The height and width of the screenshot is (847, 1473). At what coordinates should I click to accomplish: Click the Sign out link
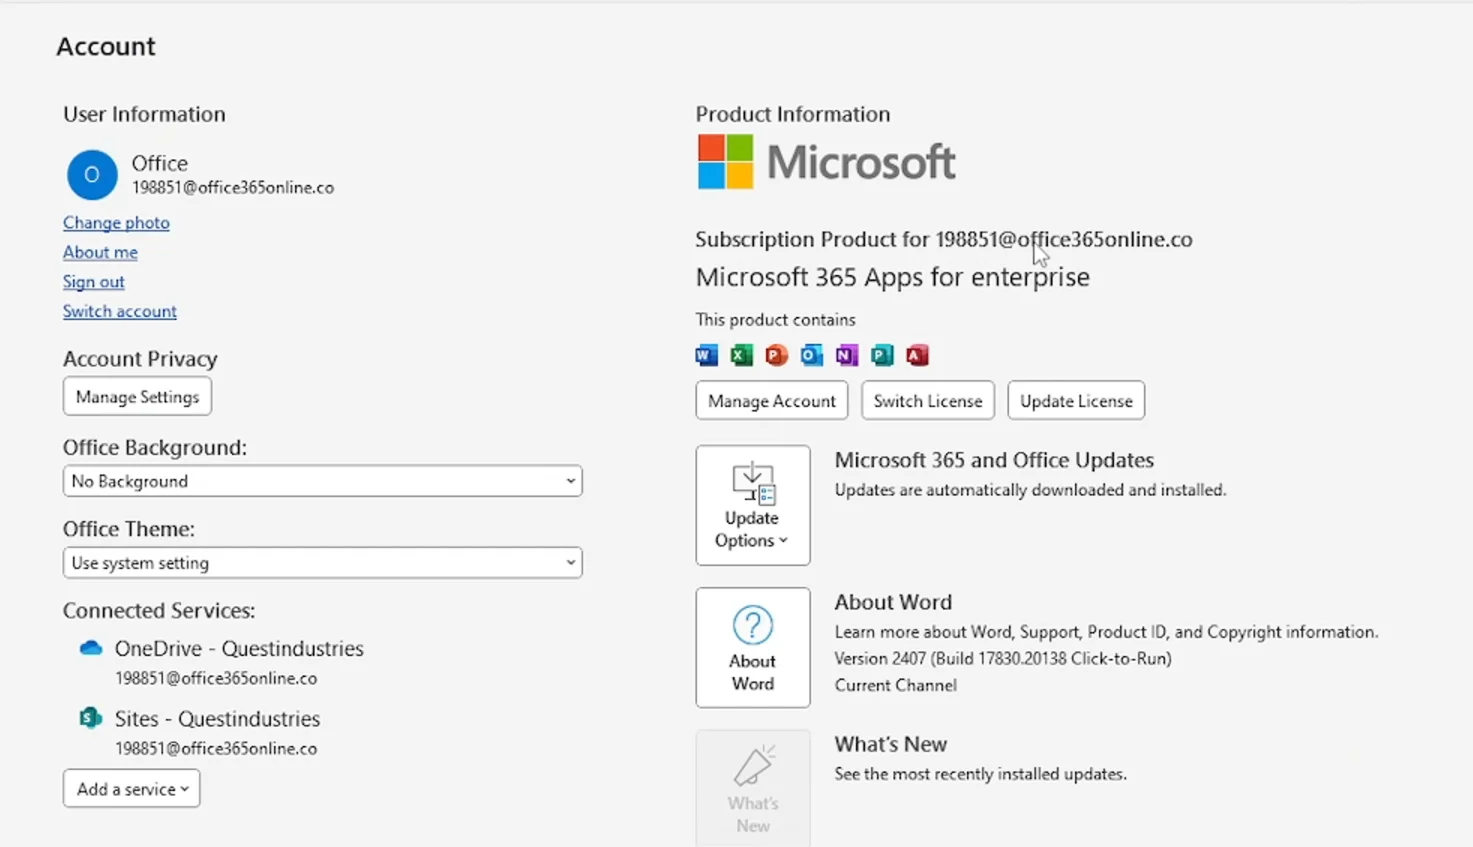point(94,282)
